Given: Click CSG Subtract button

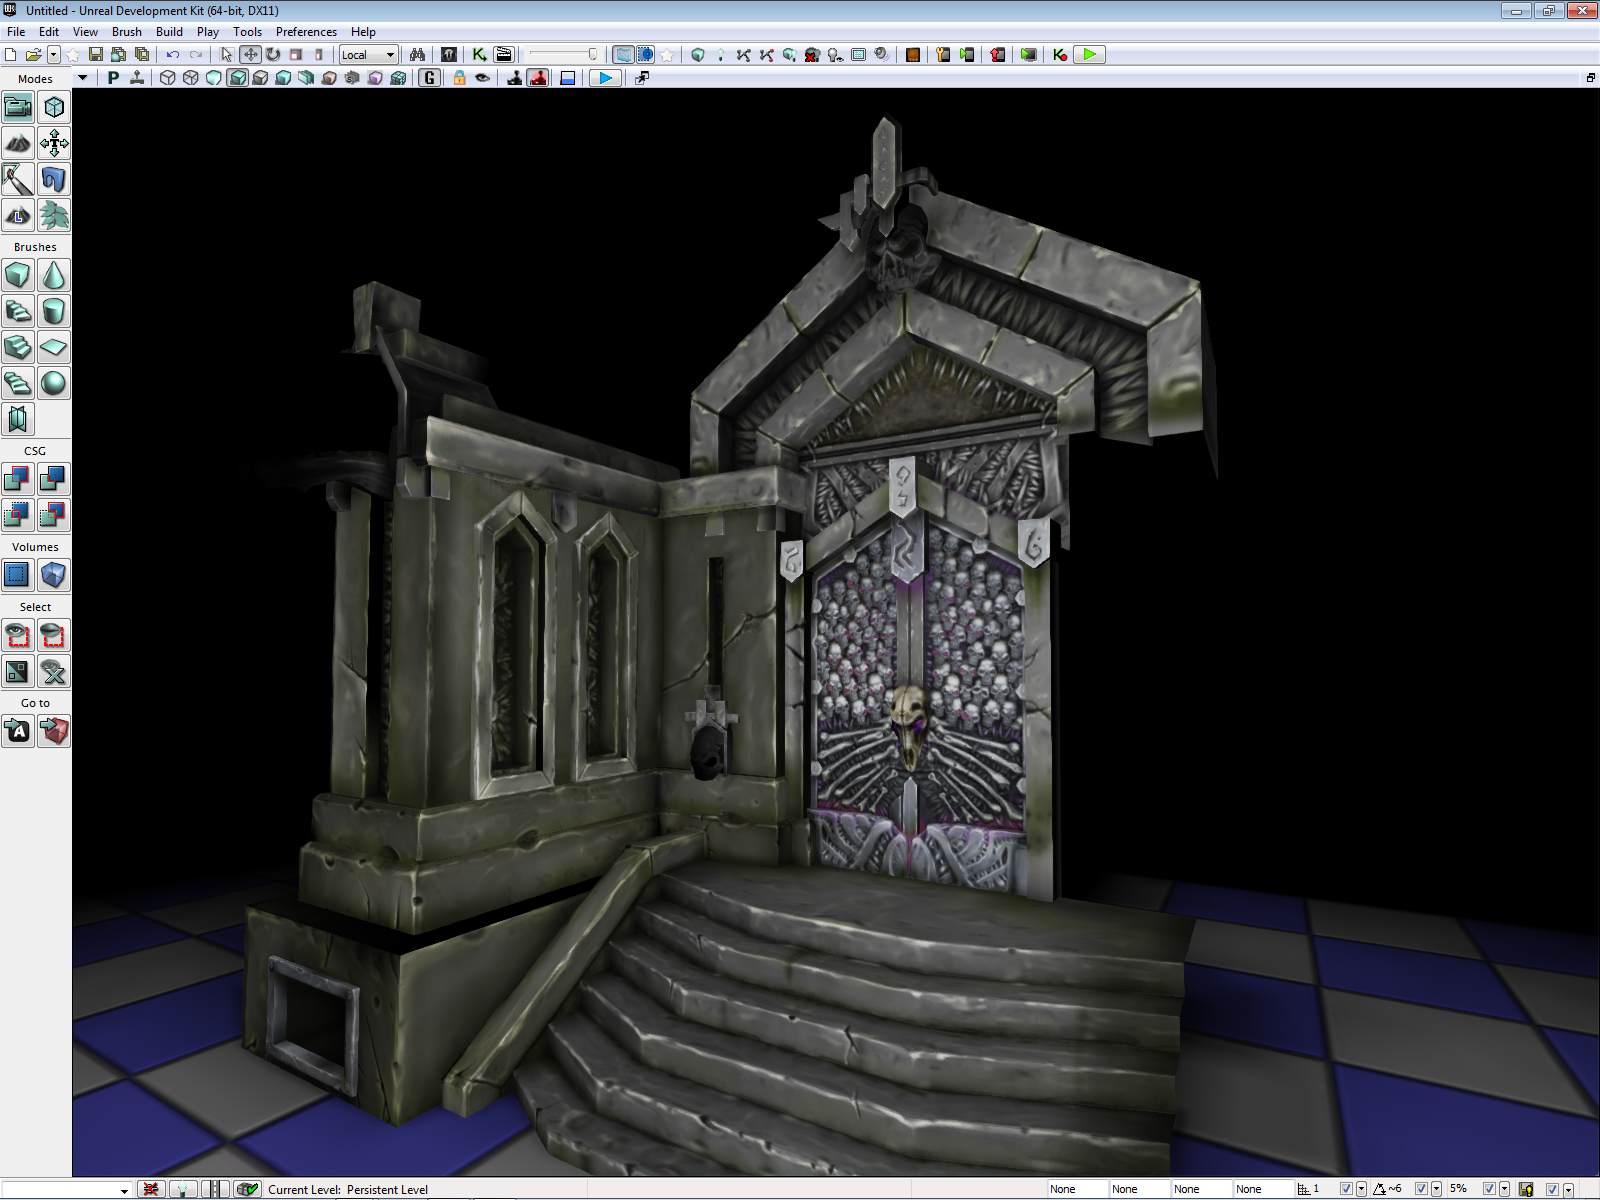Looking at the screenshot, I should point(54,479).
